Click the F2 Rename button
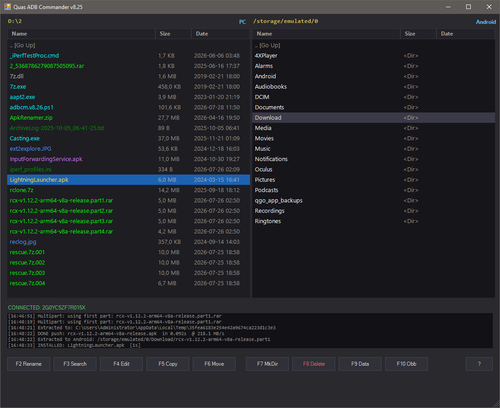Image resolution: width=500 pixels, height=408 pixels. (x=29, y=364)
